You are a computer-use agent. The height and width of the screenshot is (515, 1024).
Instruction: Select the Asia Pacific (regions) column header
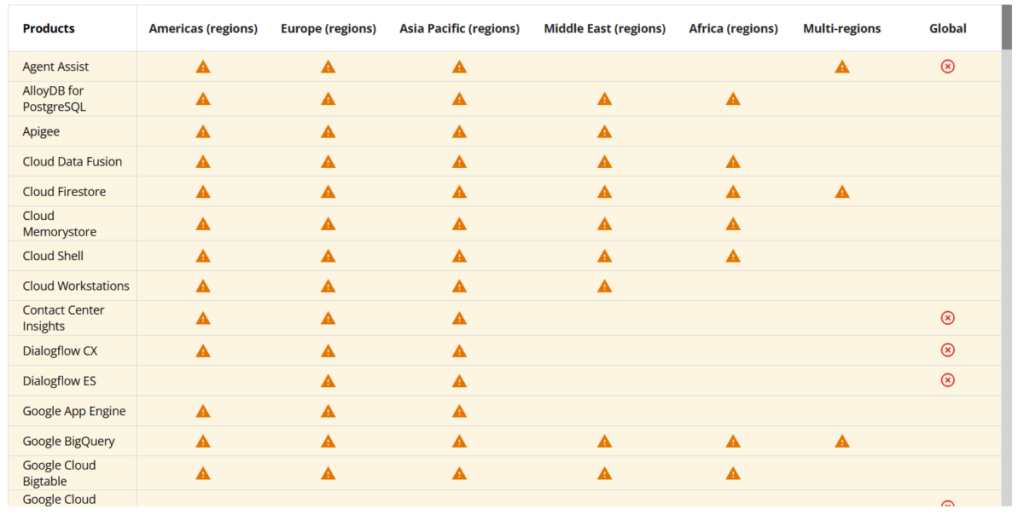[x=459, y=29]
